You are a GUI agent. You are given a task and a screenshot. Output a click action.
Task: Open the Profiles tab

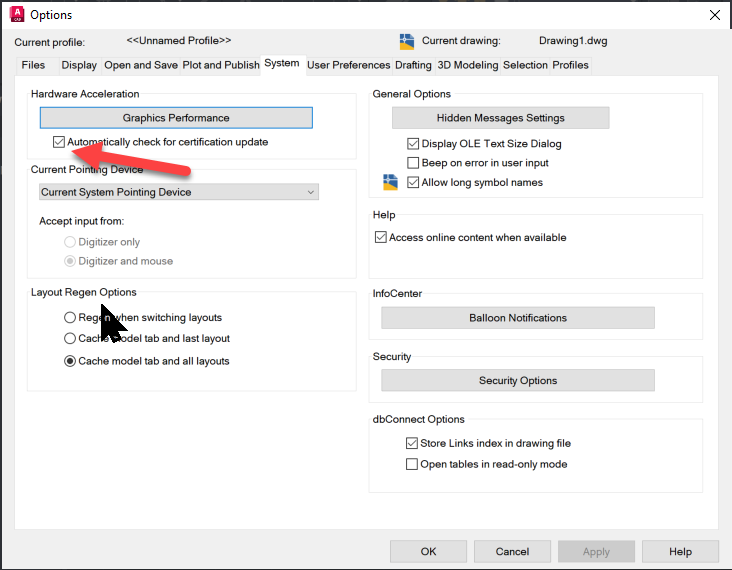[570, 65]
